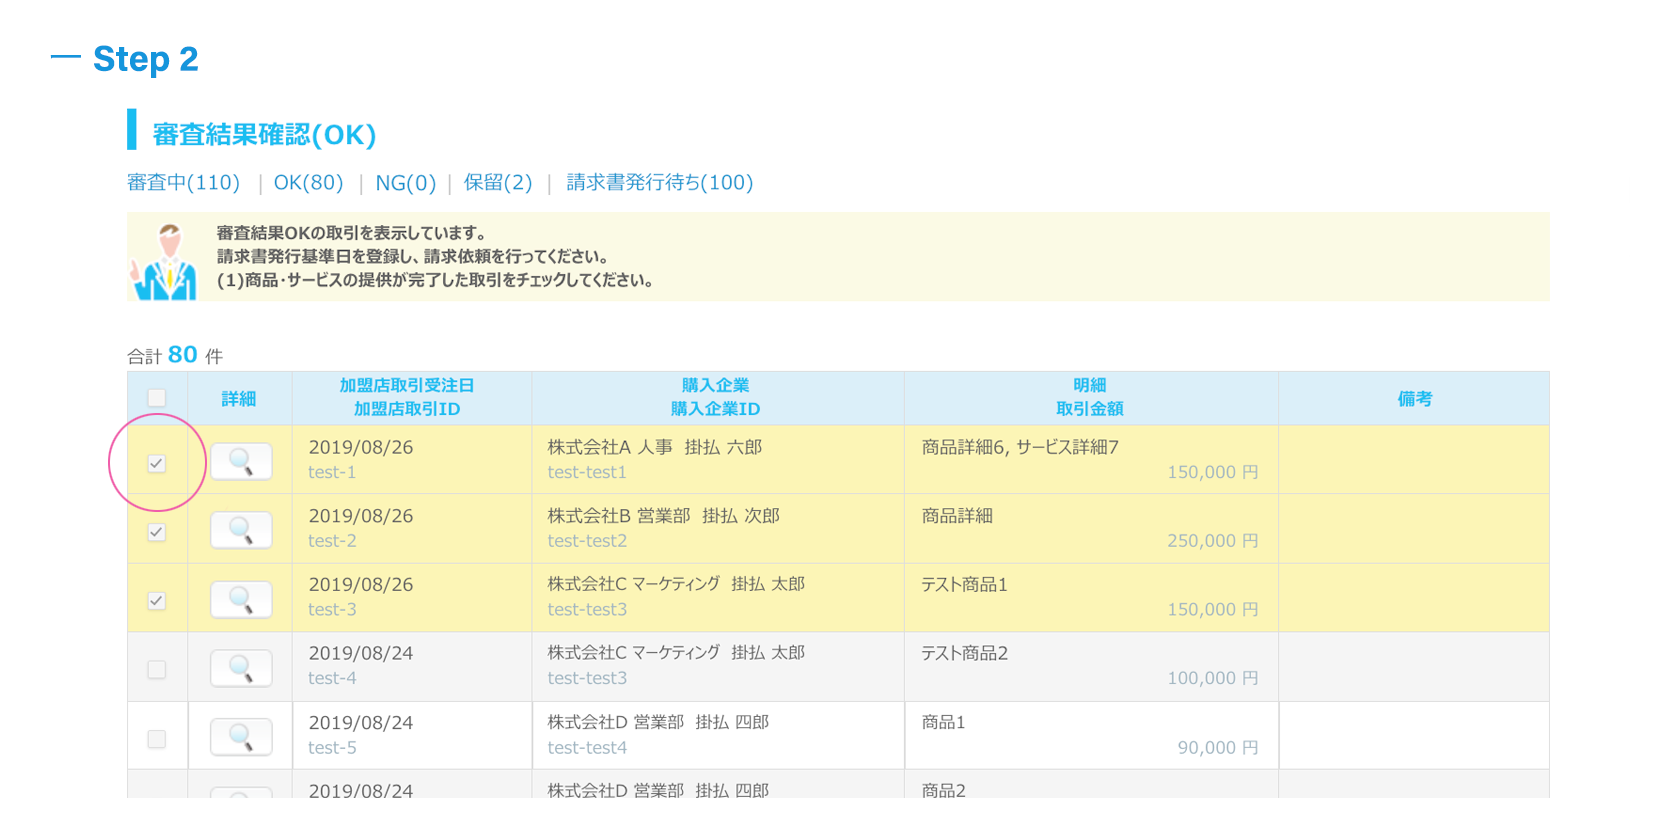Open details magnifier for test-2
Screen dimensions: 1680x828
click(241, 530)
